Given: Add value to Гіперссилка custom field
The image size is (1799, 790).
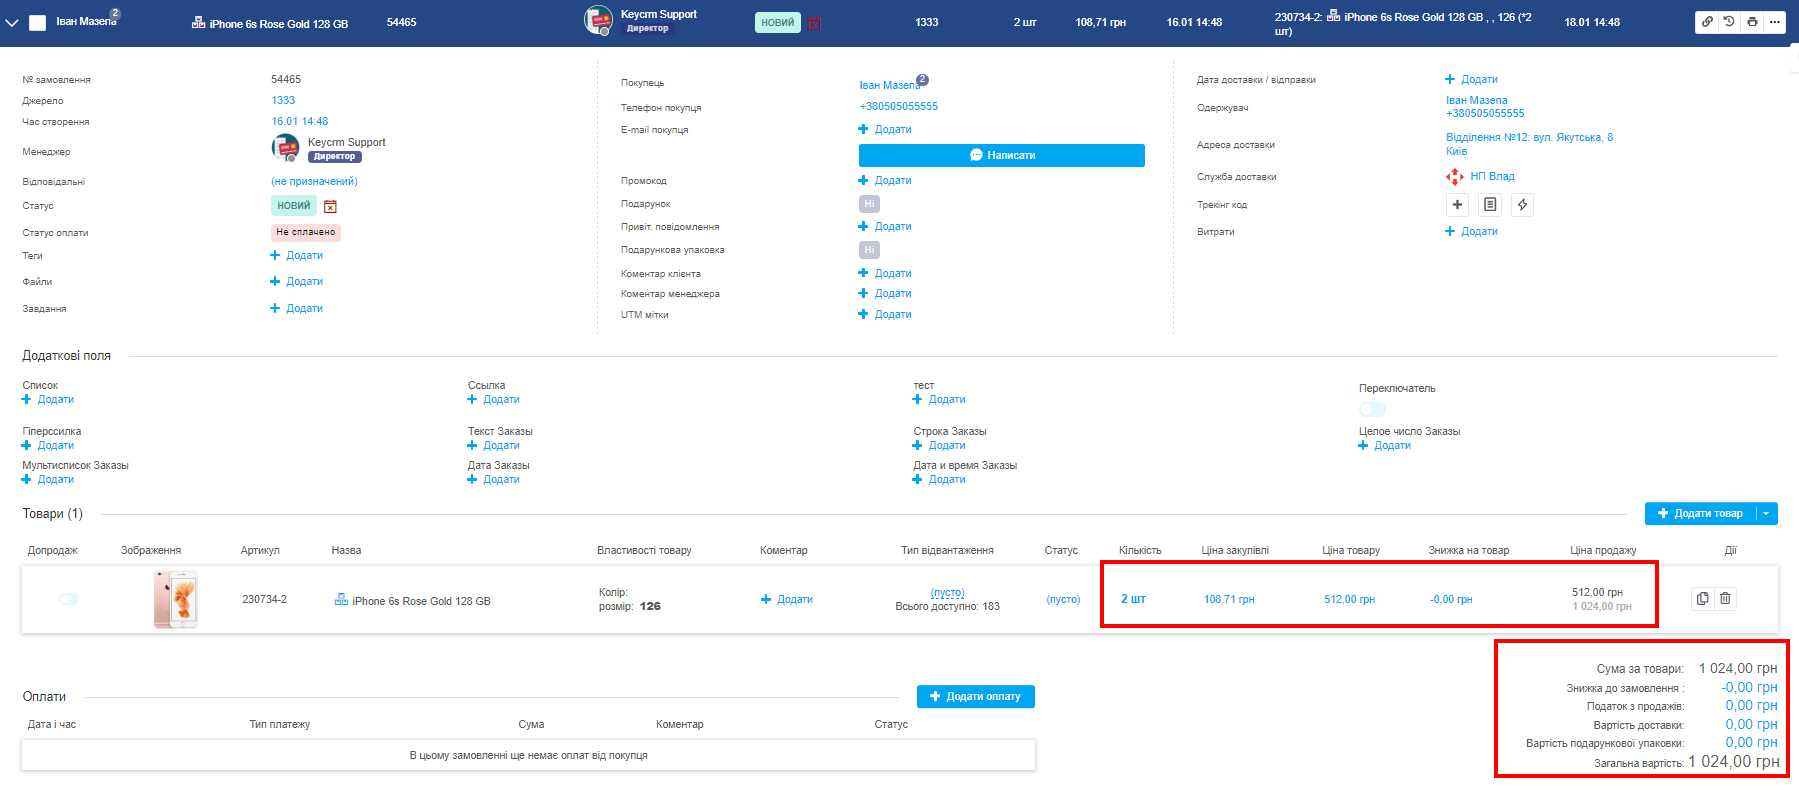Looking at the screenshot, I should pyautogui.click(x=48, y=445).
